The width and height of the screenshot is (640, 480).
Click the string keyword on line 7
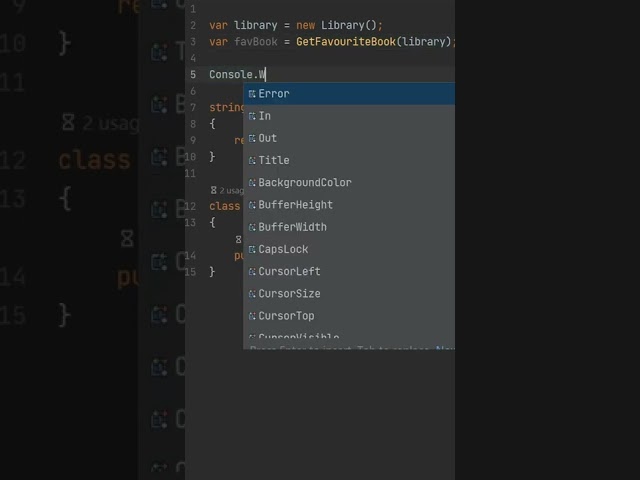coord(227,107)
